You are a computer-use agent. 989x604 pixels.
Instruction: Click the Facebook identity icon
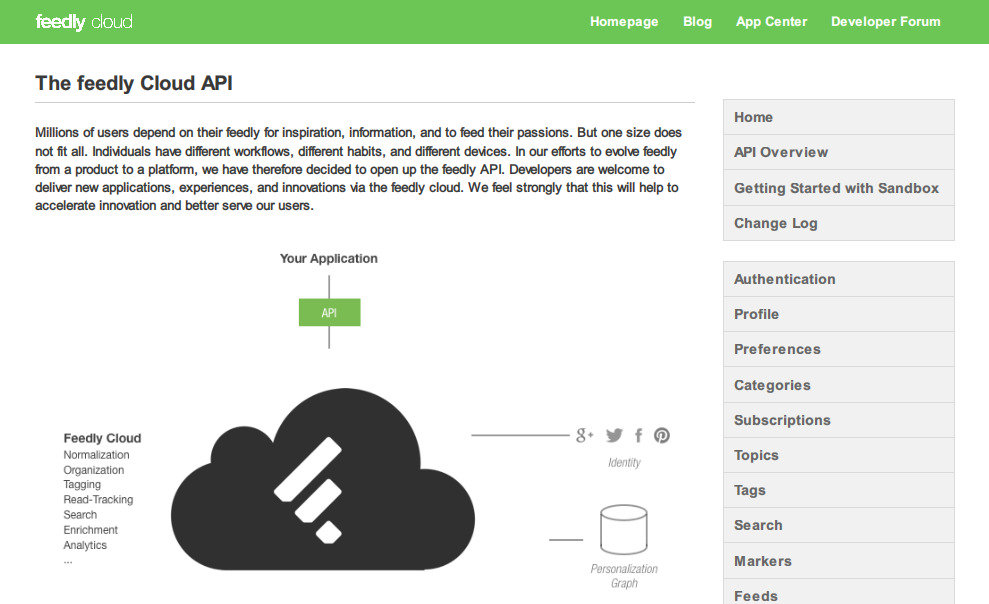pyautogui.click(x=638, y=435)
